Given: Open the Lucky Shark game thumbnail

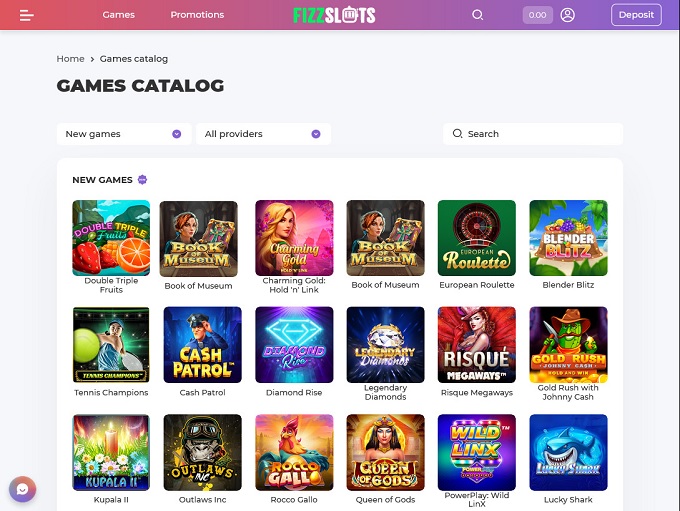Looking at the screenshot, I should coord(568,452).
